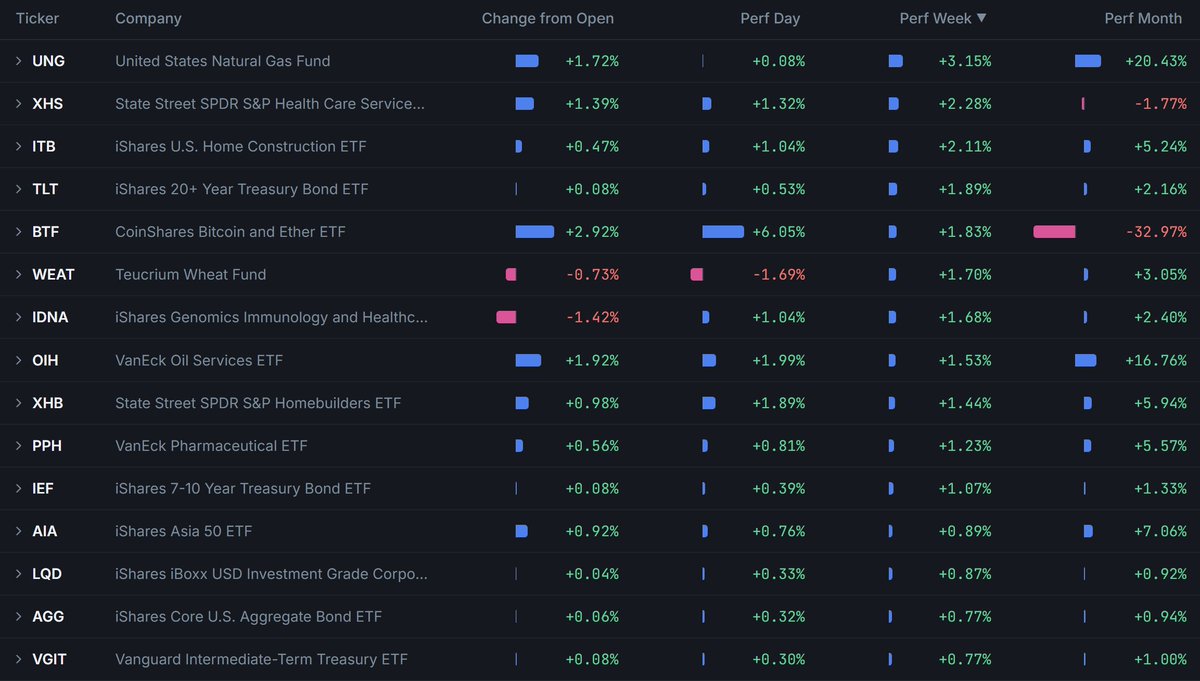Select Vanguard Intermediate-Term Treasury ETF name
Screen dimensions: 1200x681
click(261, 660)
